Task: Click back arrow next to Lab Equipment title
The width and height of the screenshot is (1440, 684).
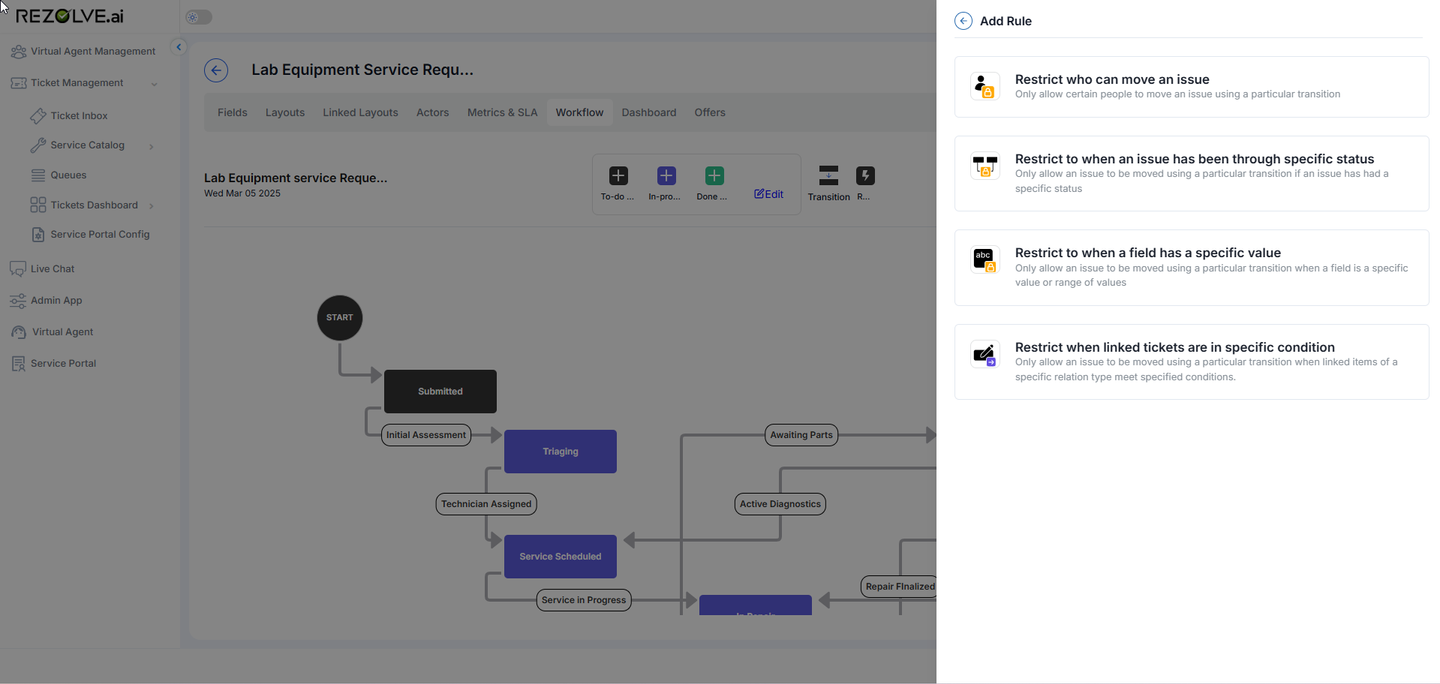Action: click(216, 70)
